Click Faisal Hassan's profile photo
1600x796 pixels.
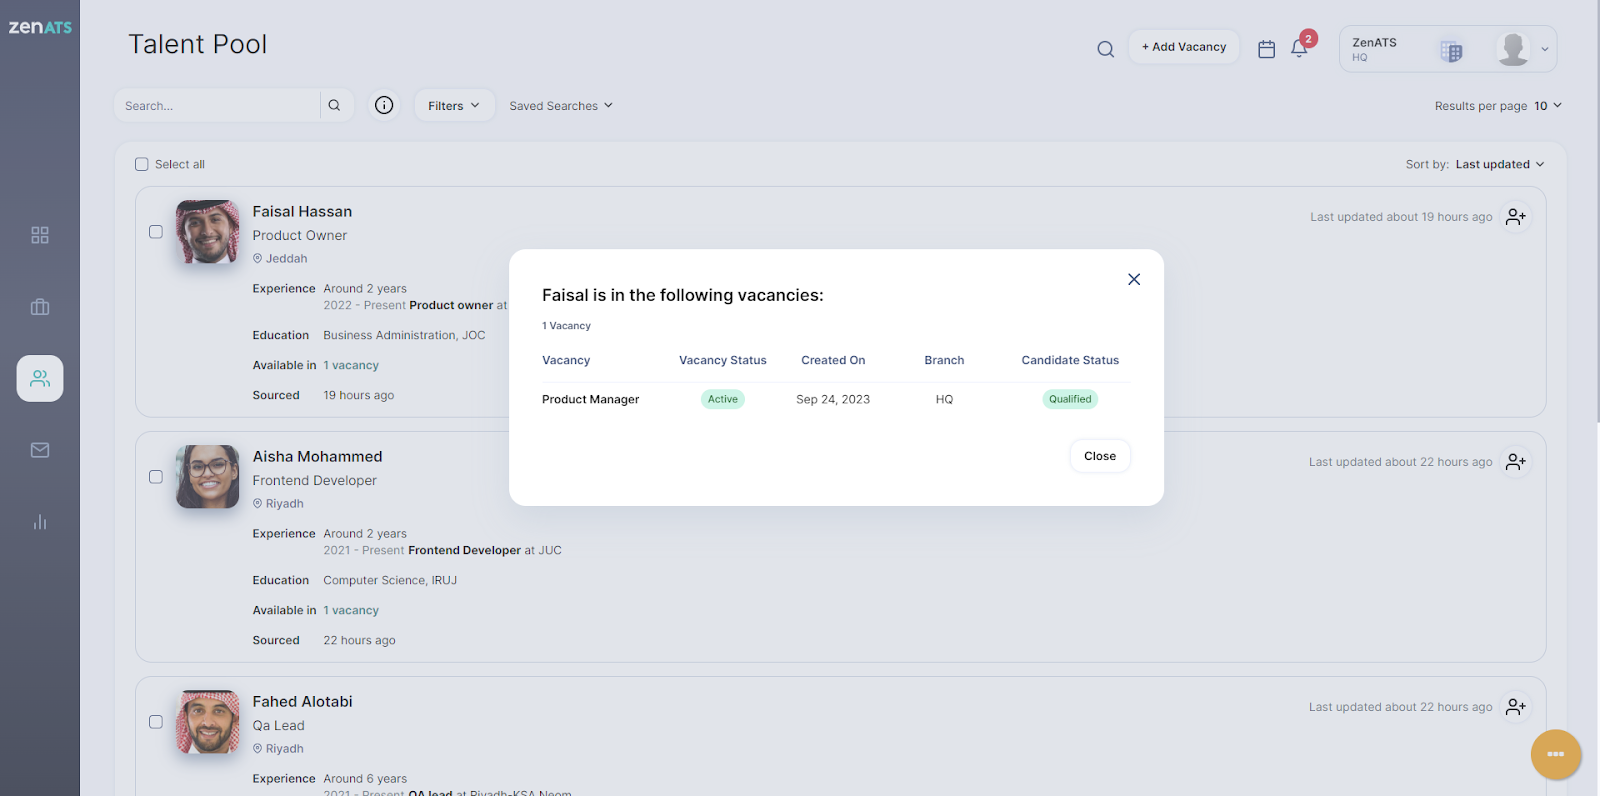point(208,232)
